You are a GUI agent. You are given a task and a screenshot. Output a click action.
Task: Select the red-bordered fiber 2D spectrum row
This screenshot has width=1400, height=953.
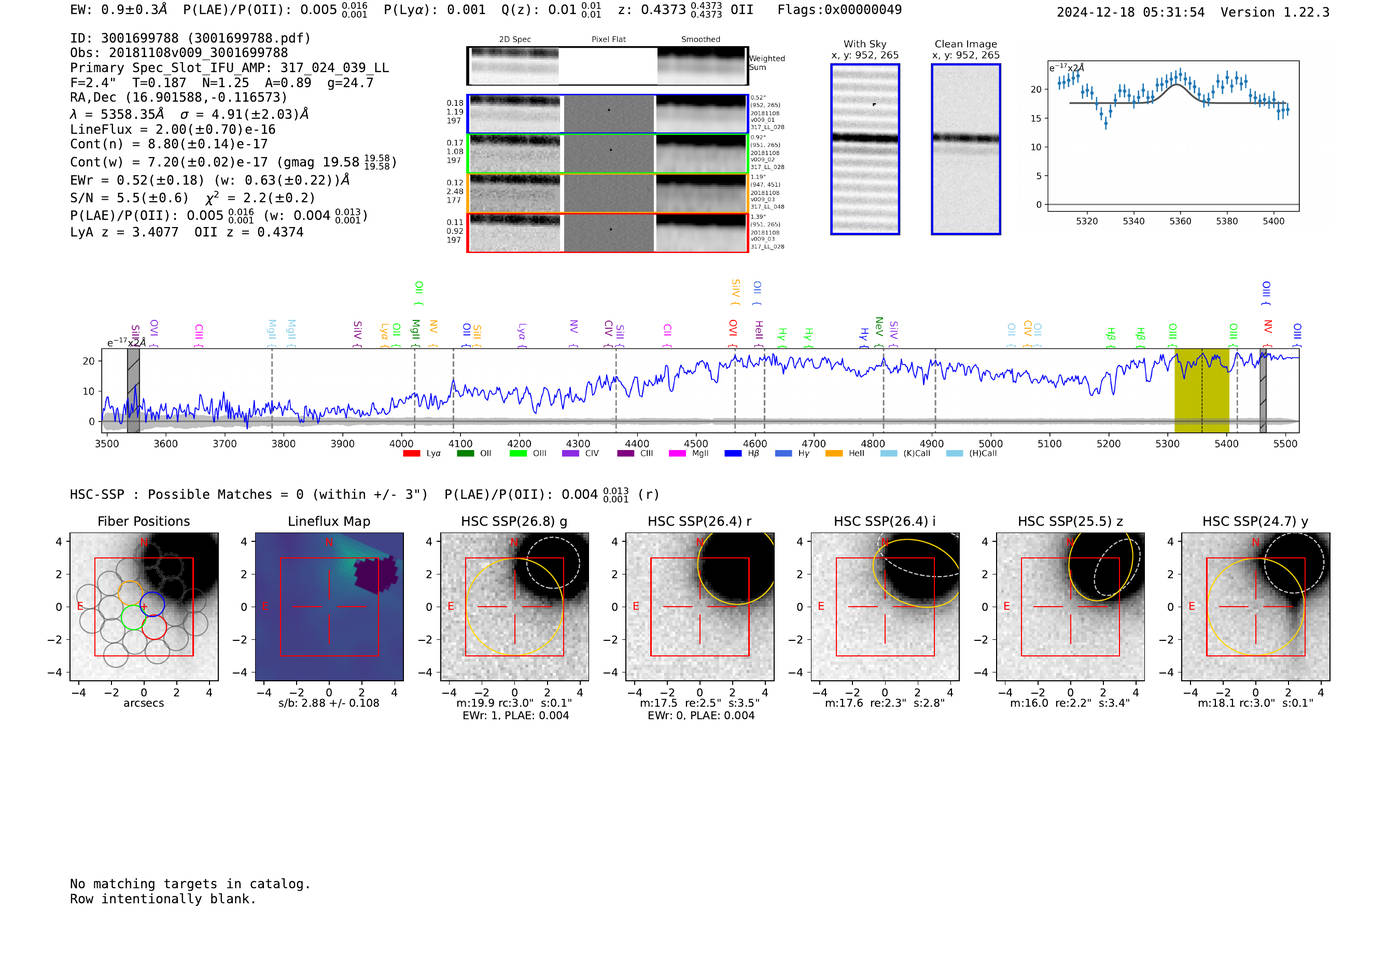coord(607,232)
